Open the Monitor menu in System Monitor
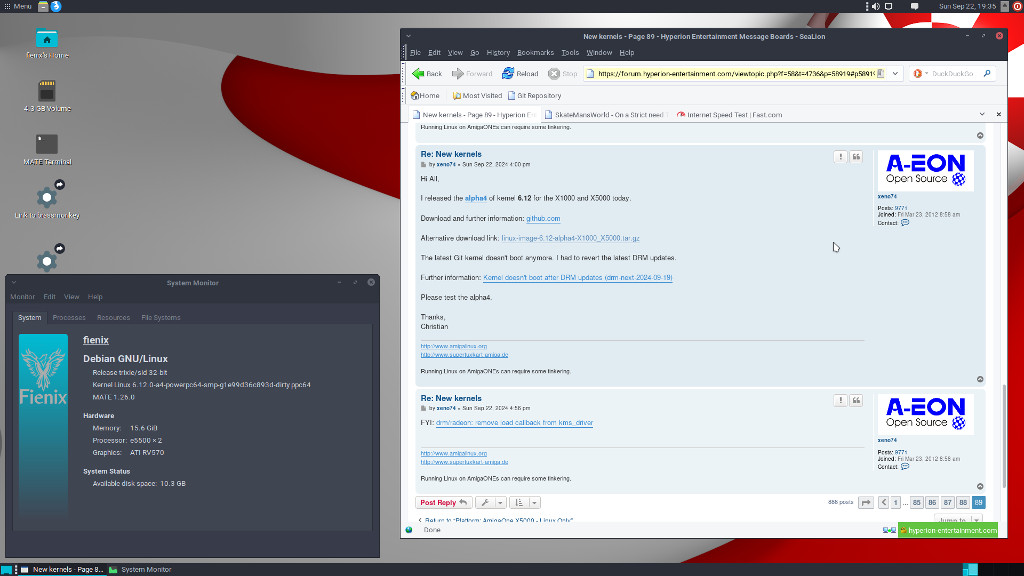1024x576 pixels. (22, 296)
